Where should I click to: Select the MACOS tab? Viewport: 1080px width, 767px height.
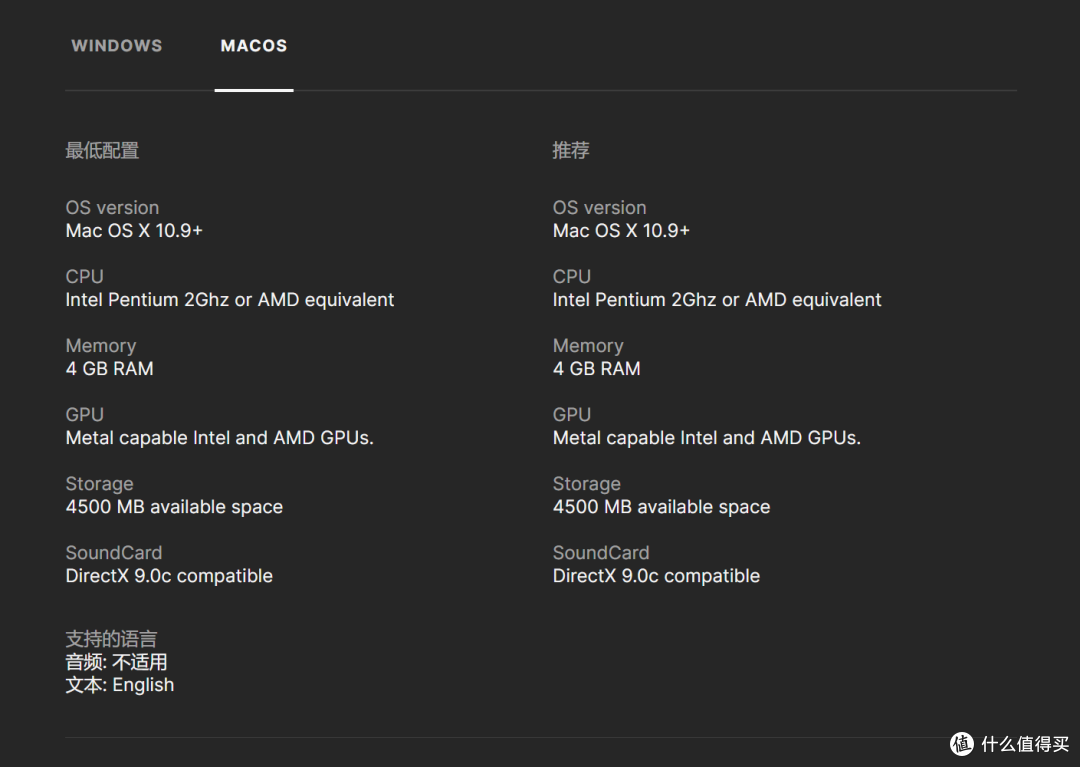253,45
